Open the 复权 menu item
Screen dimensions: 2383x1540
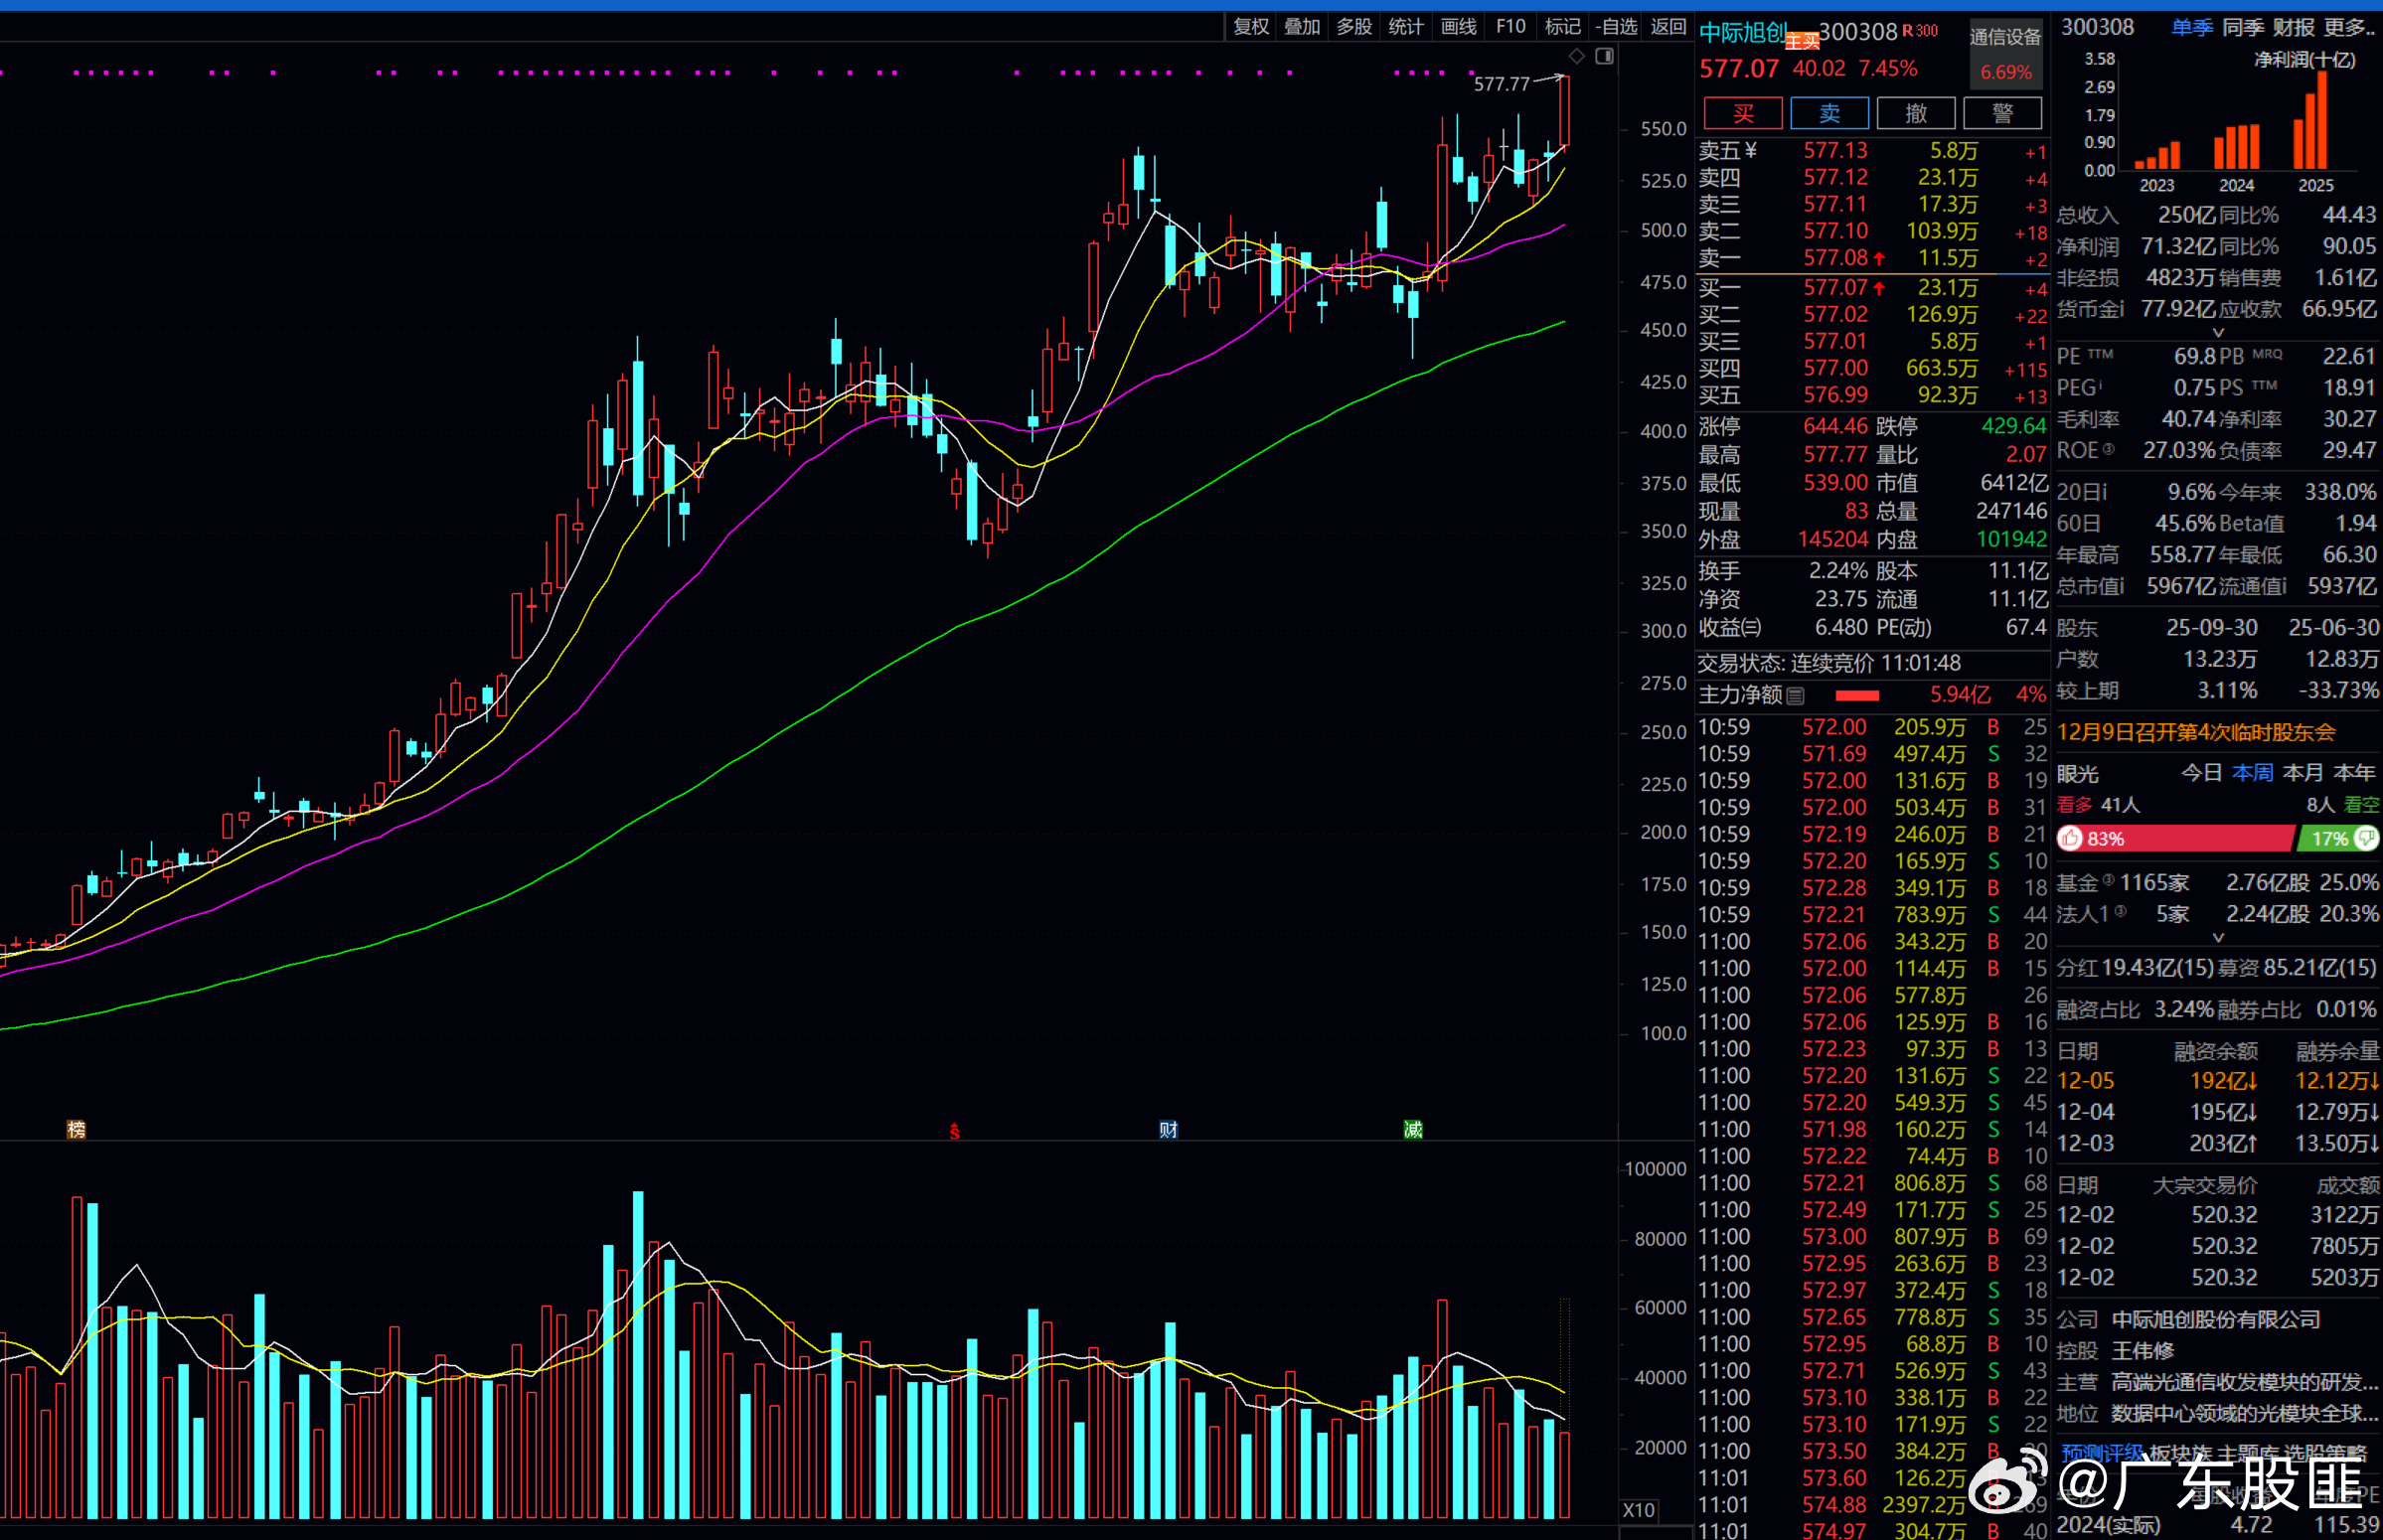[1250, 27]
